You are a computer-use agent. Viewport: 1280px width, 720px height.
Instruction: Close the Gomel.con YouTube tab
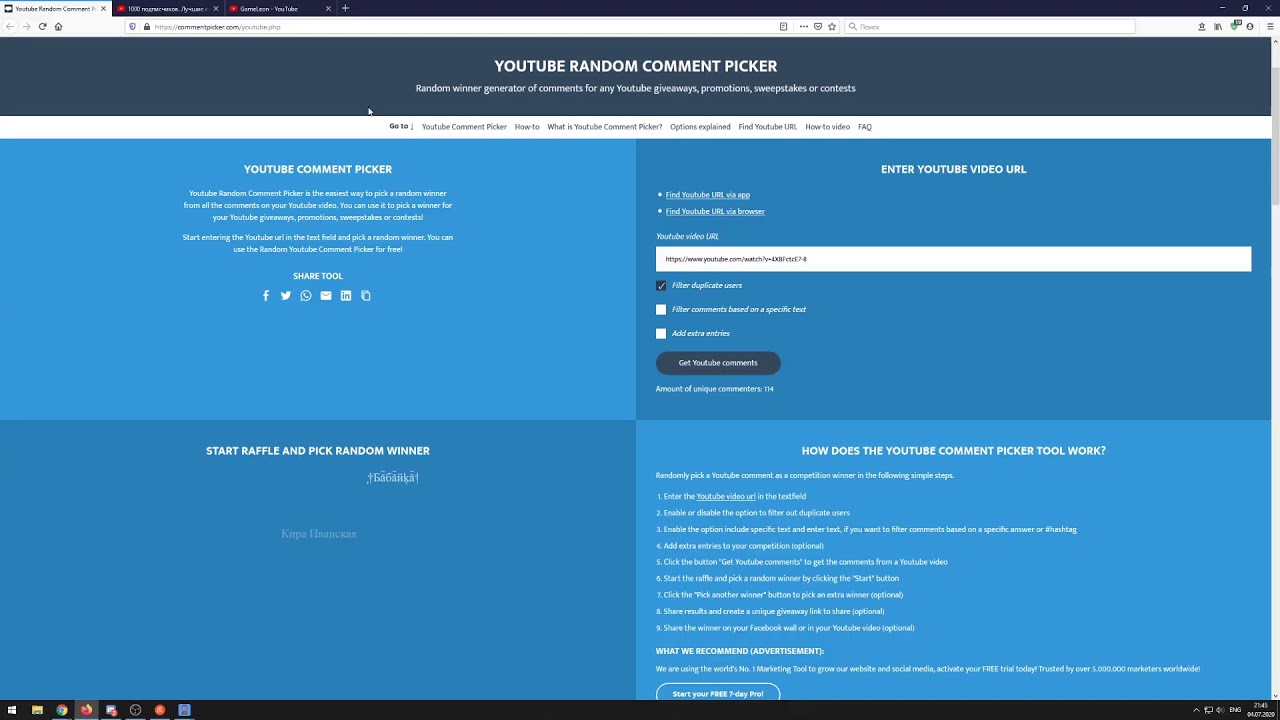[328, 9]
